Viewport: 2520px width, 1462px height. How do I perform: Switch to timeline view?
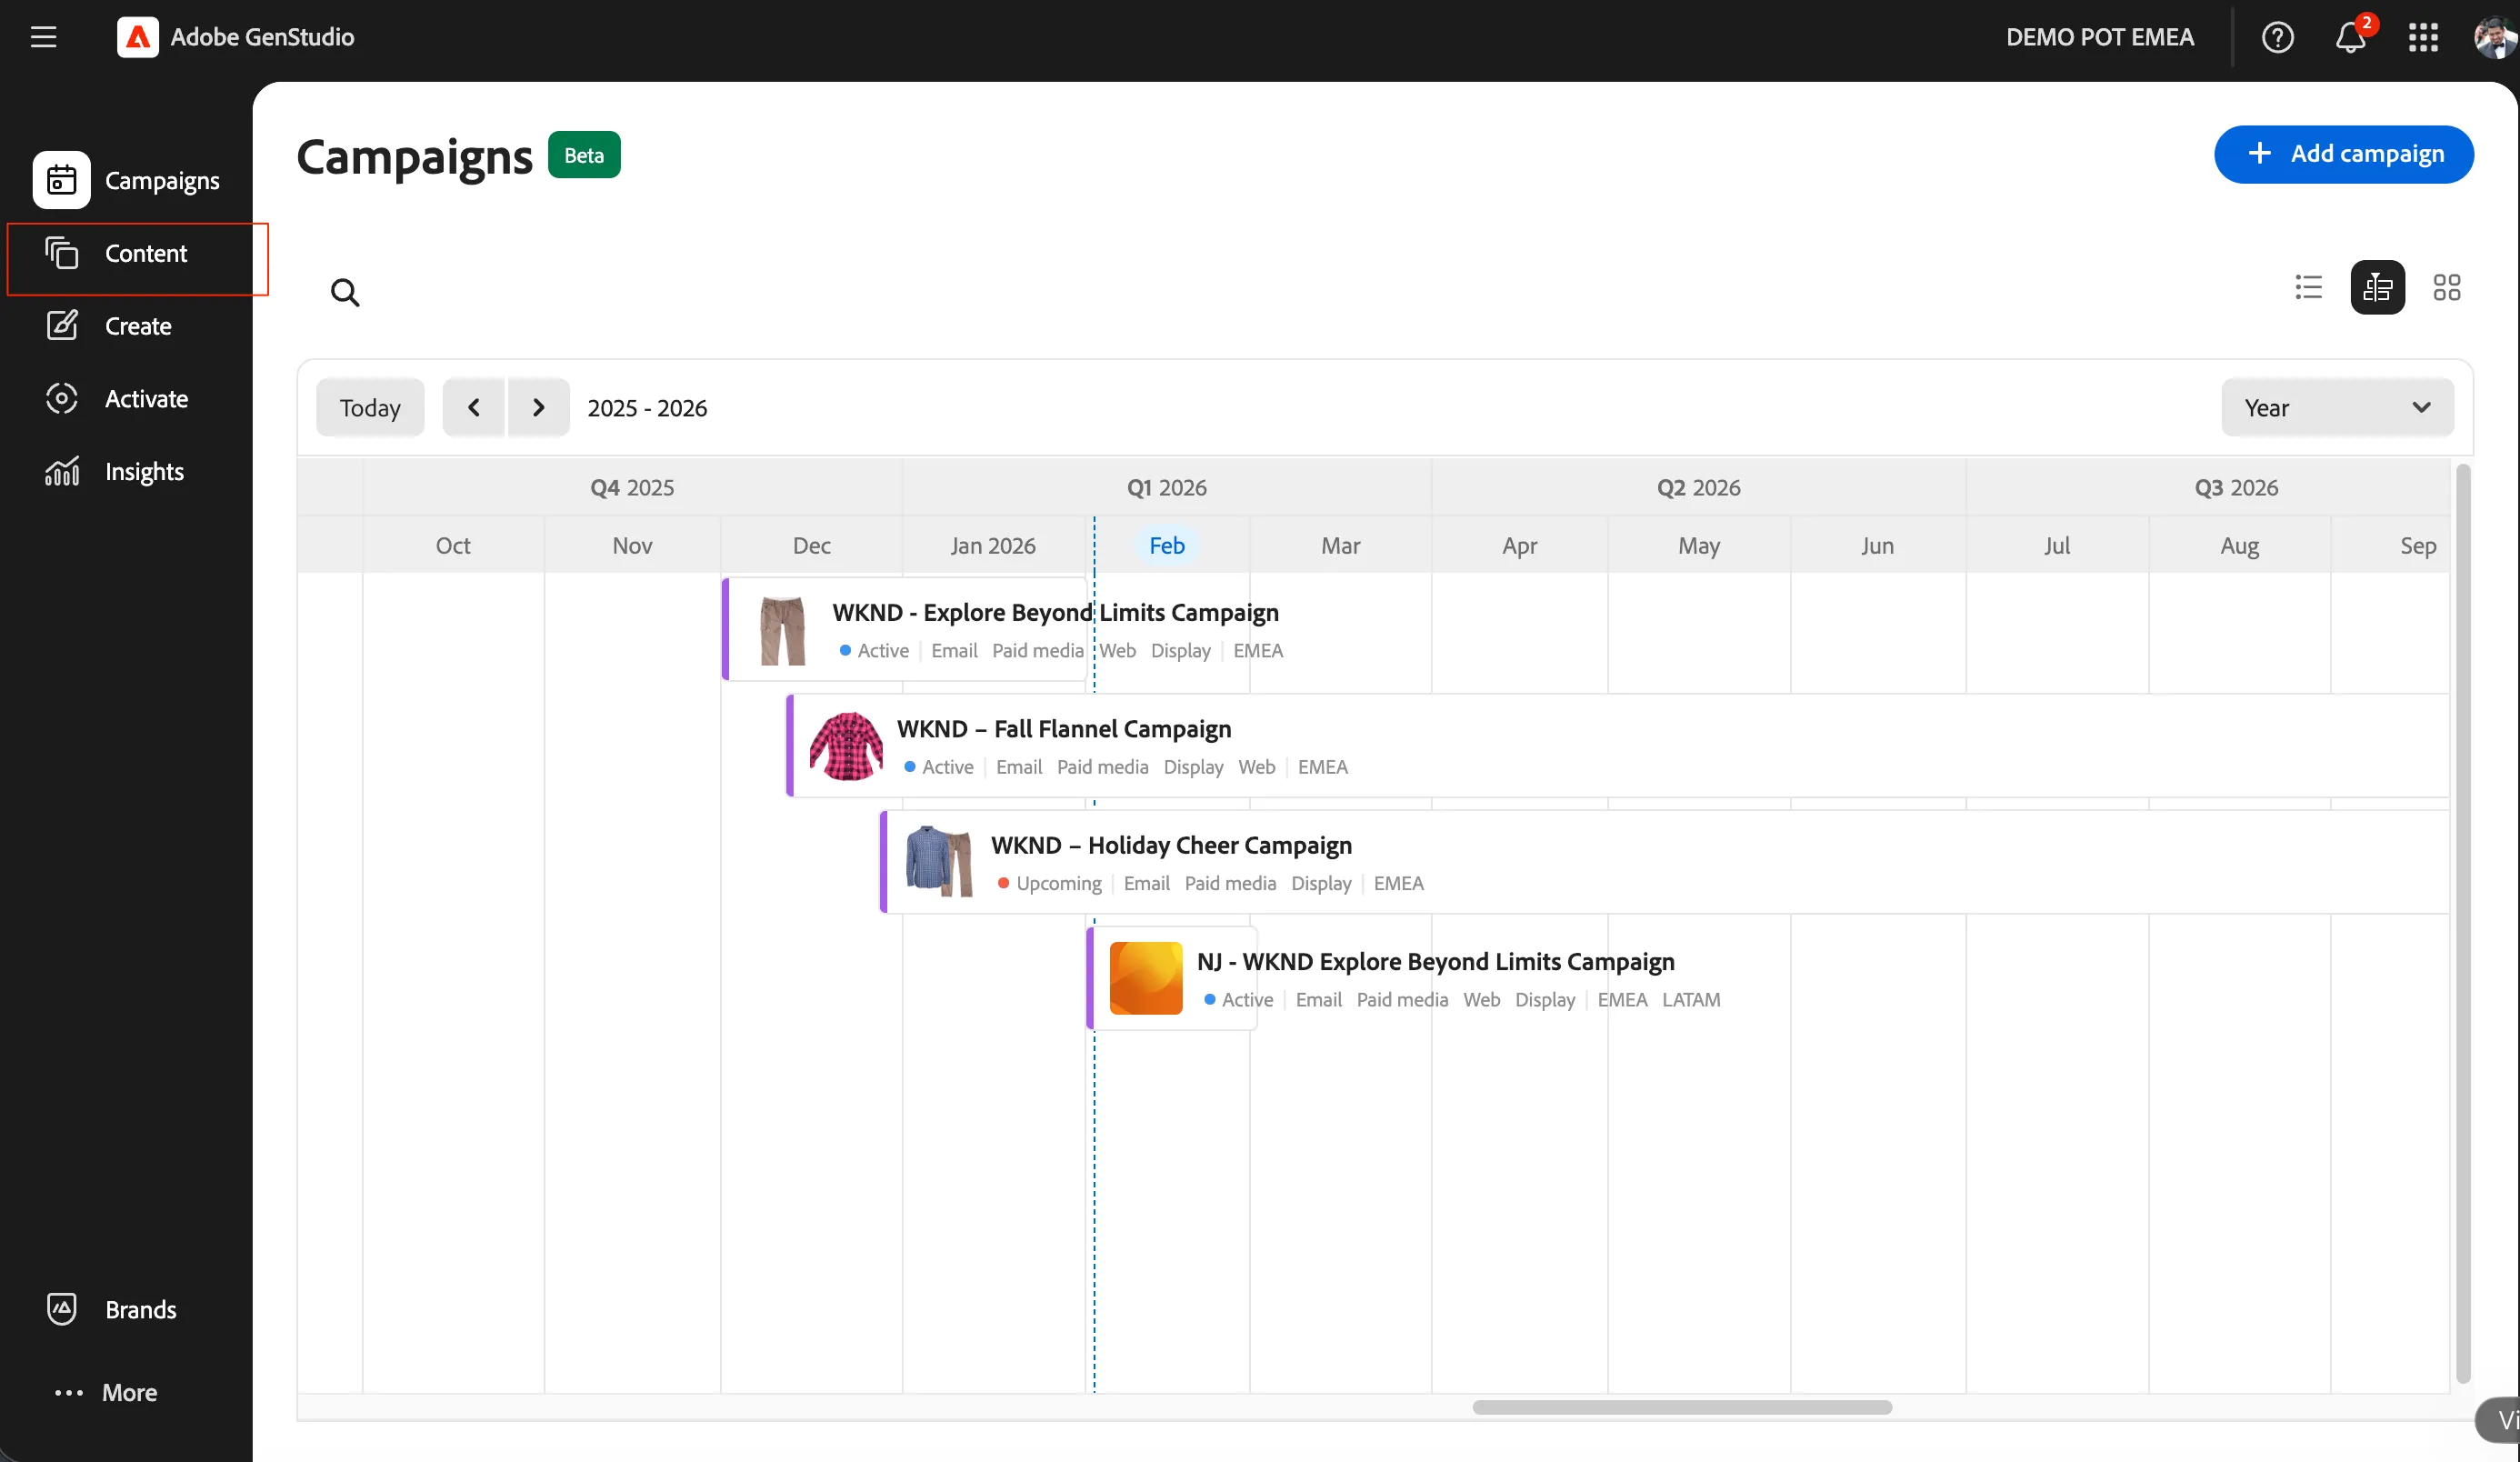coord(2377,287)
